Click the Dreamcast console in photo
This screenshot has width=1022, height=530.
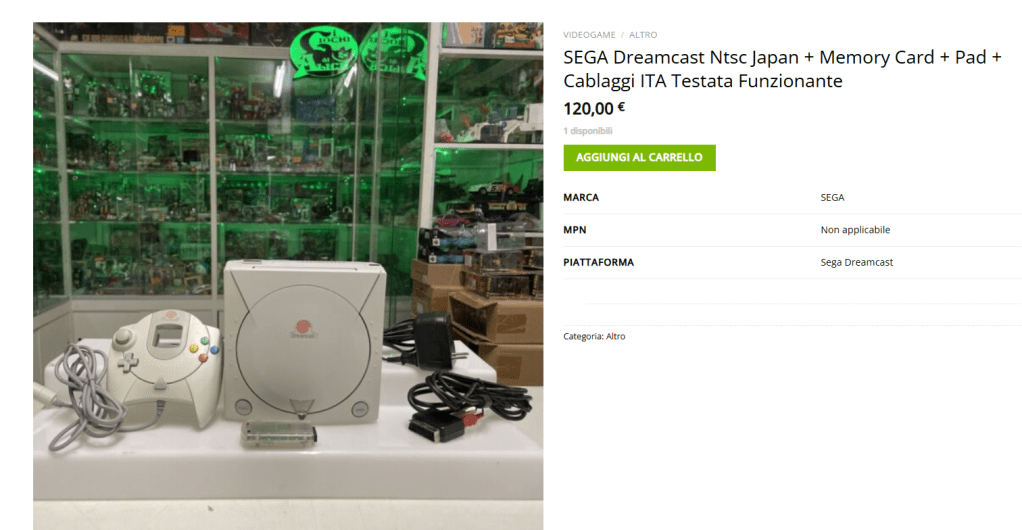coord(304,340)
